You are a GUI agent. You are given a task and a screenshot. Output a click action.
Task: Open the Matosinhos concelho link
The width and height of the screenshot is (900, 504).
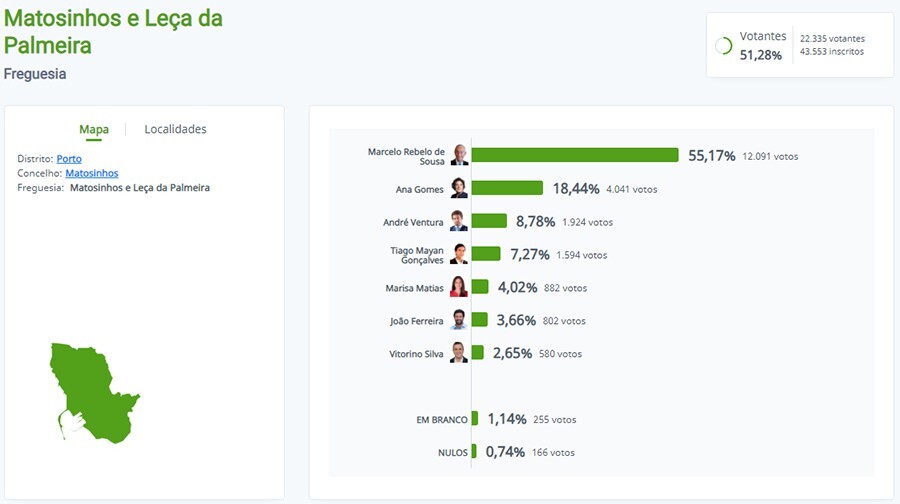pyautogui.click(x=91, y=173)
